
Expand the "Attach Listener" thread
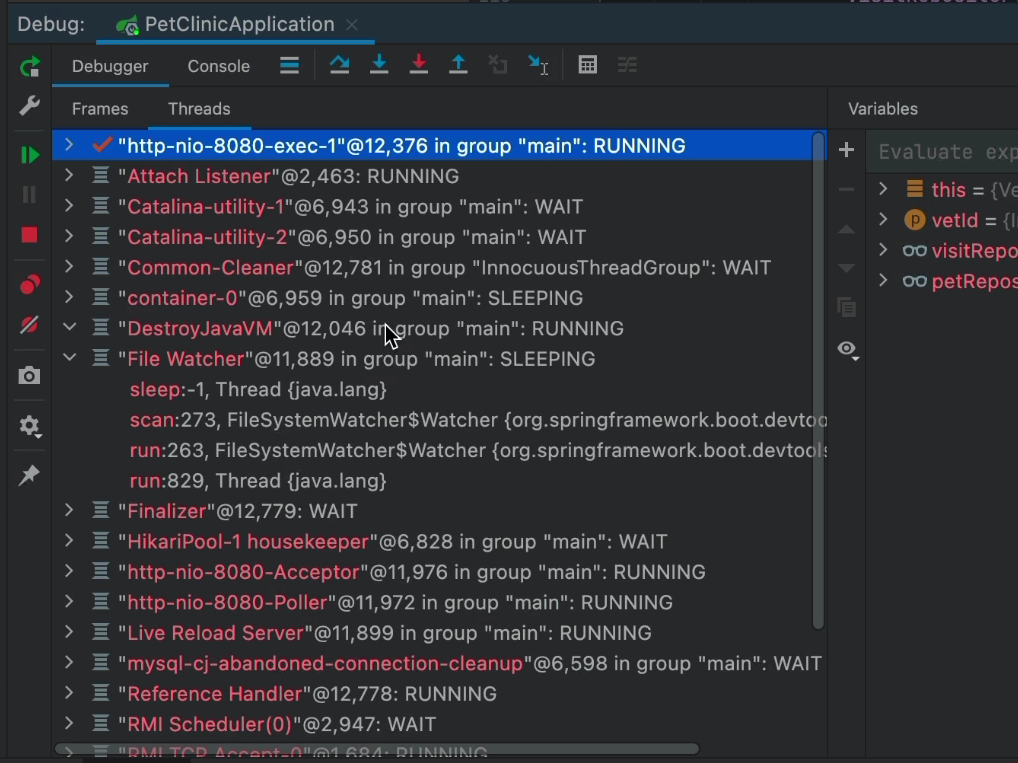click(x=68, y=176)
